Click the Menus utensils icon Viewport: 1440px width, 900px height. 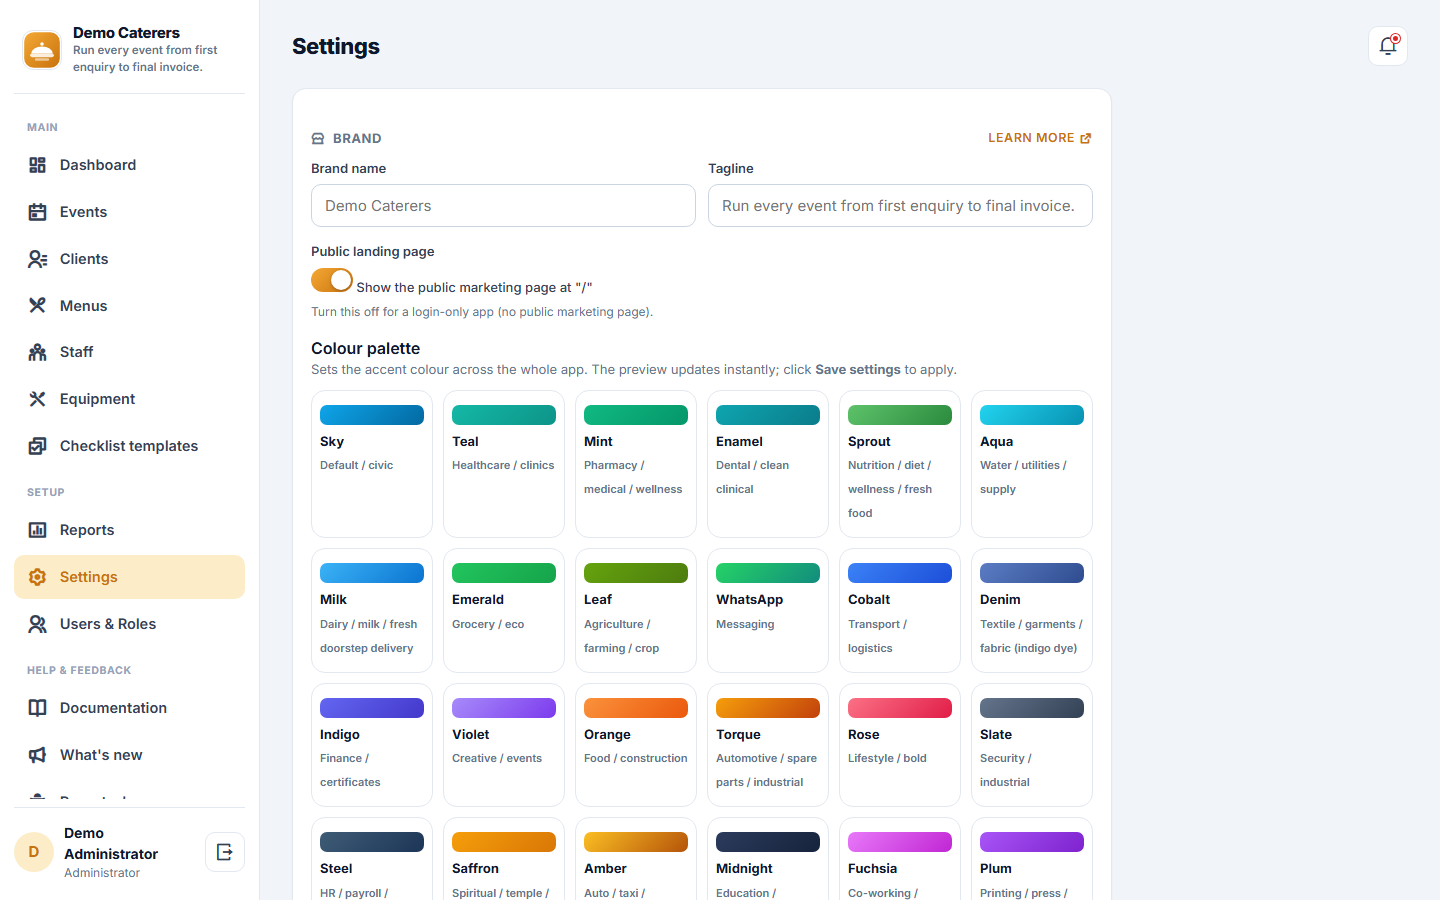pyautogui.click(x=37, y=306)
